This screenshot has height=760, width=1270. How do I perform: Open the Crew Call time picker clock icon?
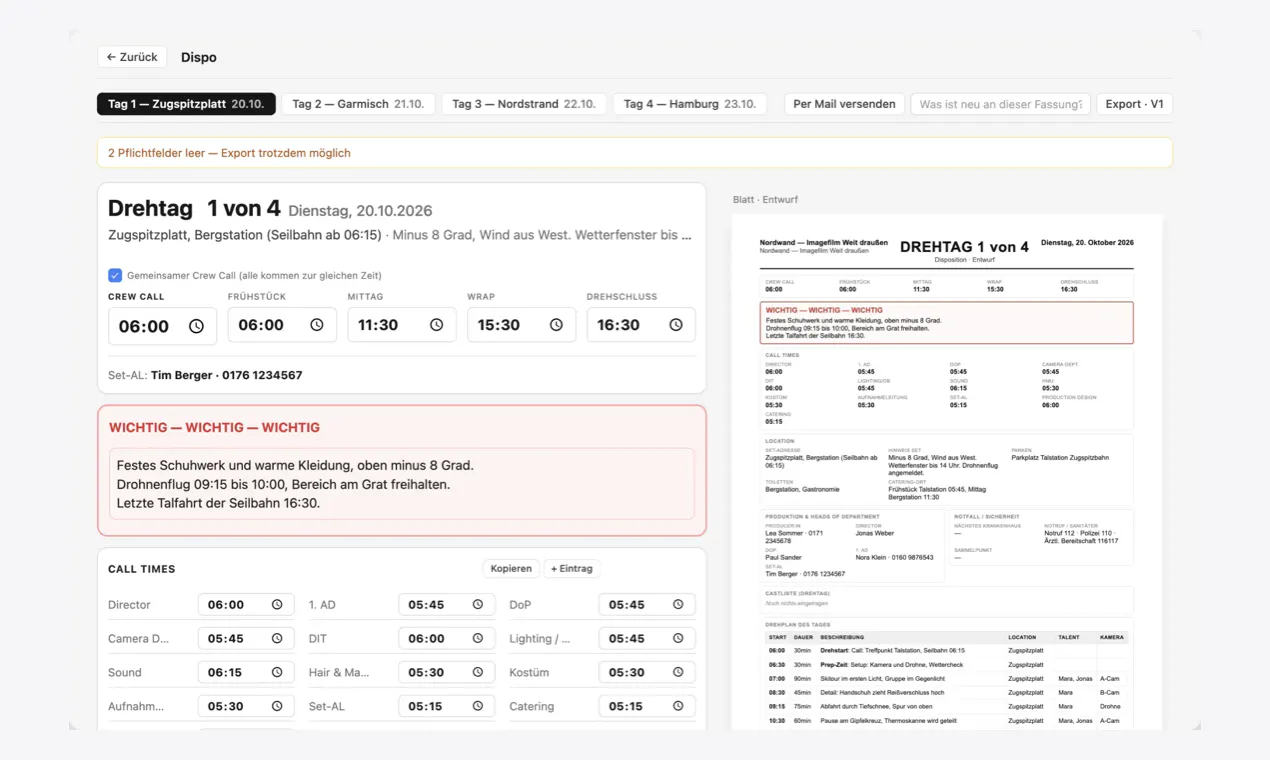pyautogui.click(x=196, y=326)
